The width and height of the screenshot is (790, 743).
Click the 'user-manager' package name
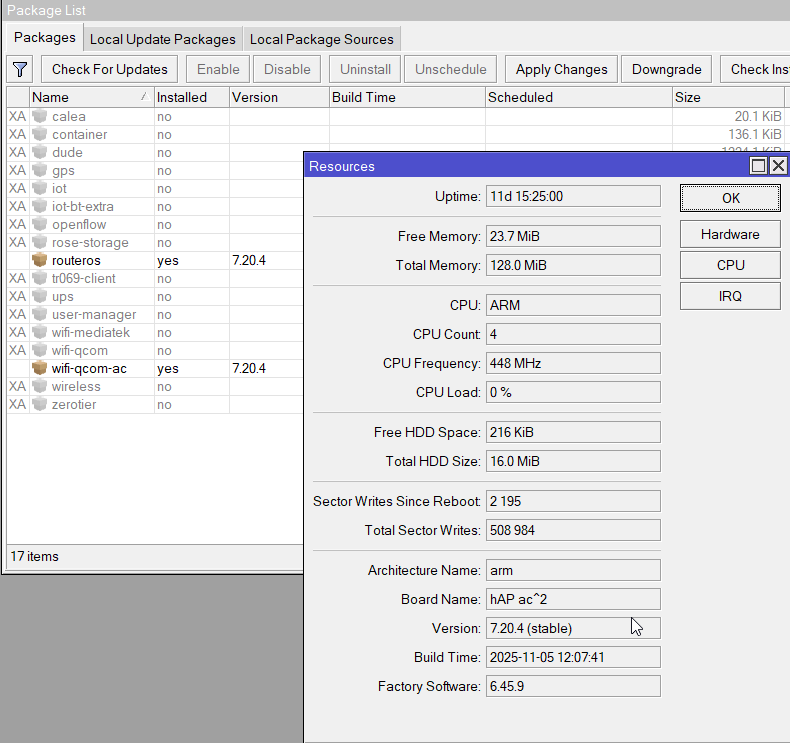94,314
